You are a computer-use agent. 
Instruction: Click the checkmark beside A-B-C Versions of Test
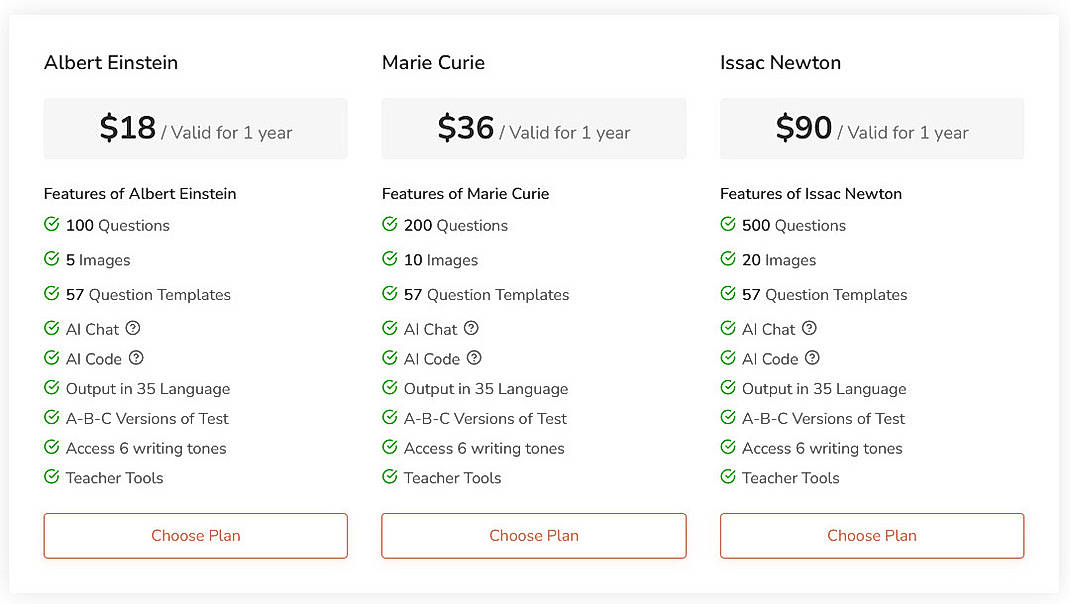51,418
